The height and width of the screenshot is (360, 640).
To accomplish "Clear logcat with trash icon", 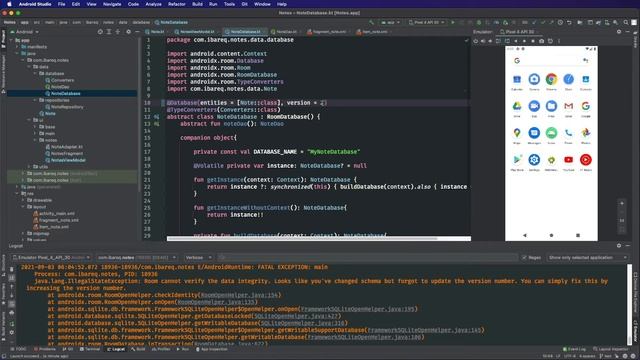I will (x=11, y=269).
